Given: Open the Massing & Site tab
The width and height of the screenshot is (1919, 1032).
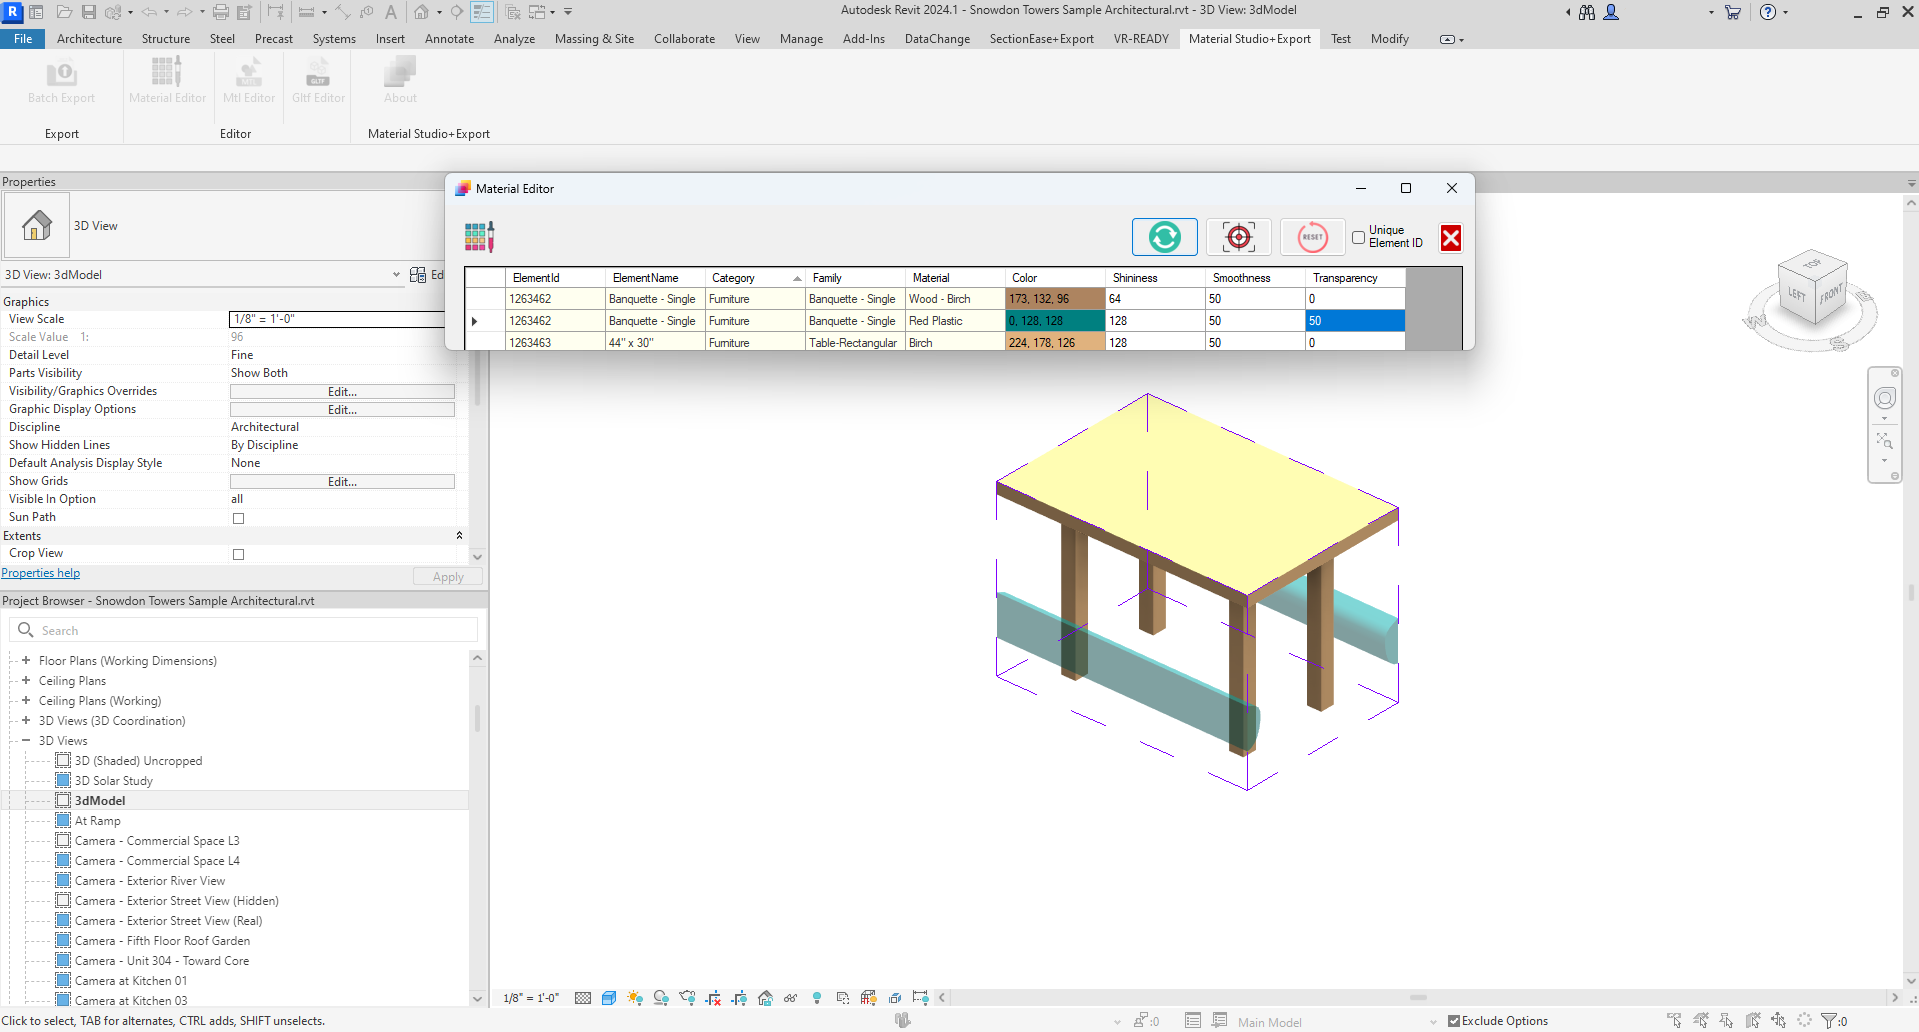Looking at the screenshot, I should 594,39.
